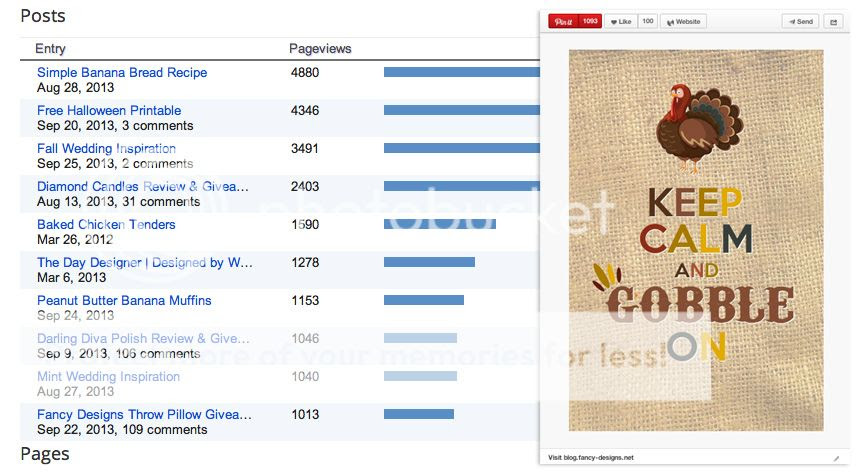Click the 'Aug 28, 2013' date text
862x474 pixels.
point(75,88)
